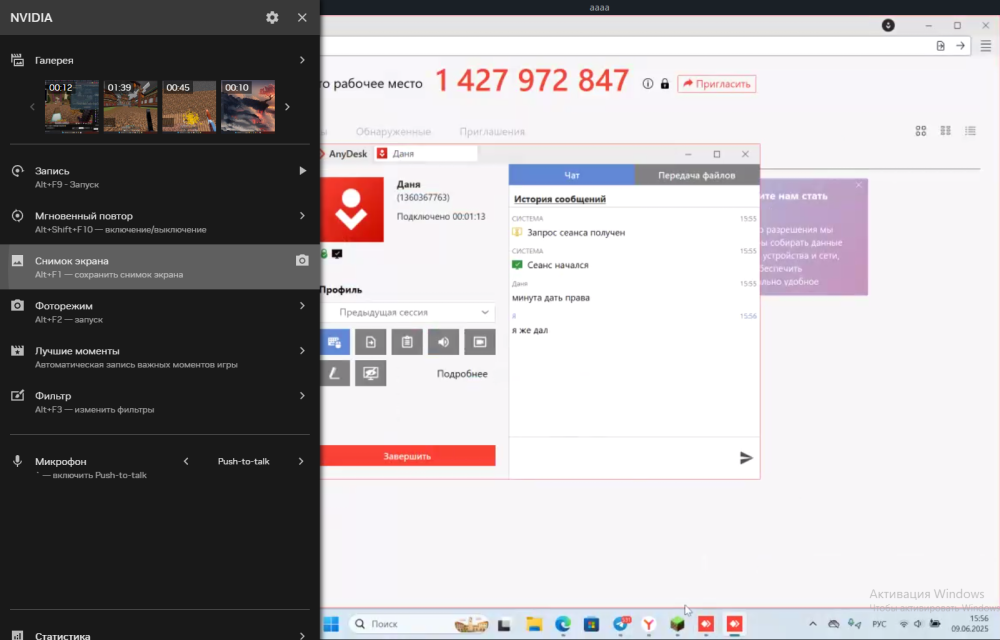Open the 00:12 gallery clip
1000x640 pixels.
coord(72,106)
